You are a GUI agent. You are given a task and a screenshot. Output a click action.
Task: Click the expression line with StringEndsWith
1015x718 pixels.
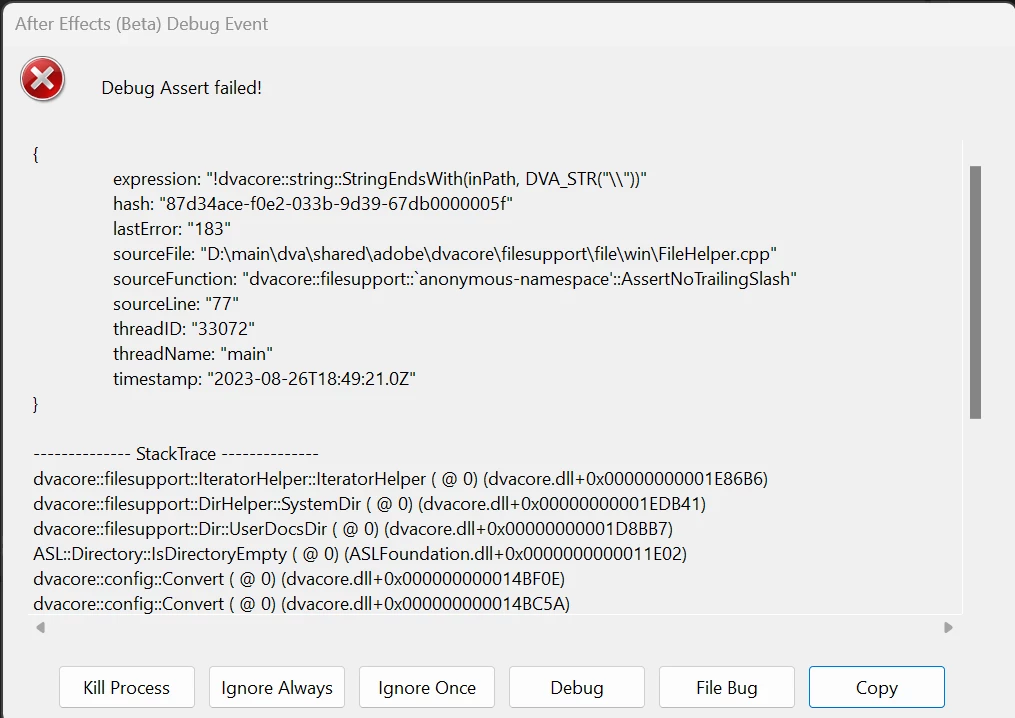tap(380, 179)
